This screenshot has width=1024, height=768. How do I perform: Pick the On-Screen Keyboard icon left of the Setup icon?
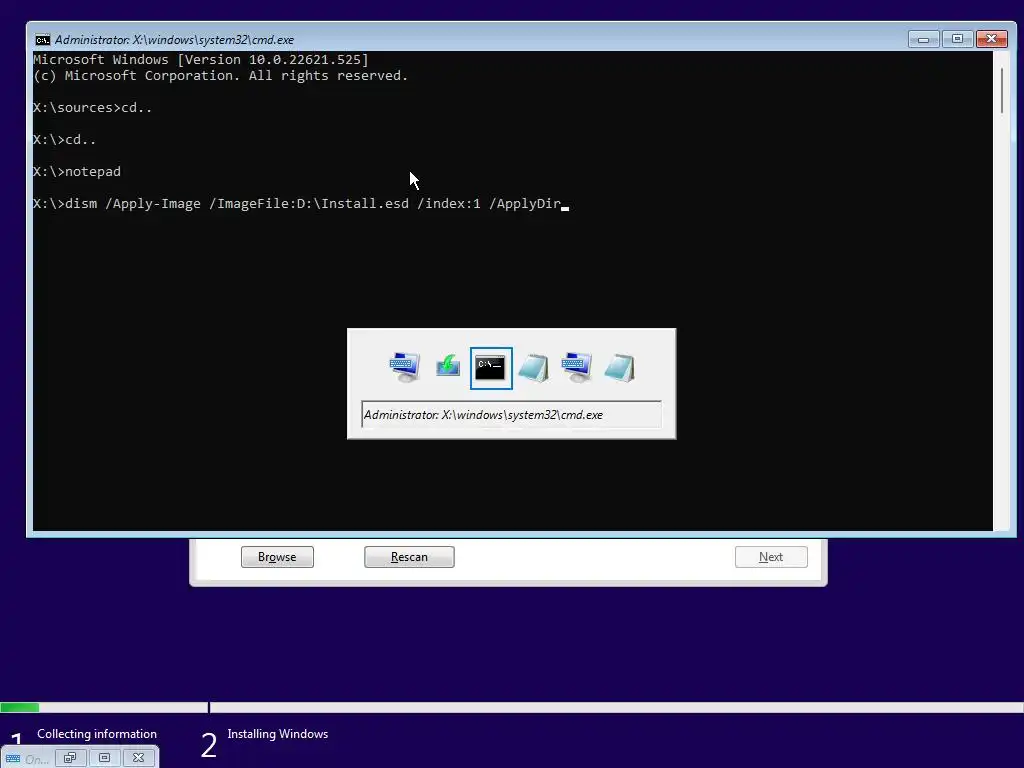[404, 367]
